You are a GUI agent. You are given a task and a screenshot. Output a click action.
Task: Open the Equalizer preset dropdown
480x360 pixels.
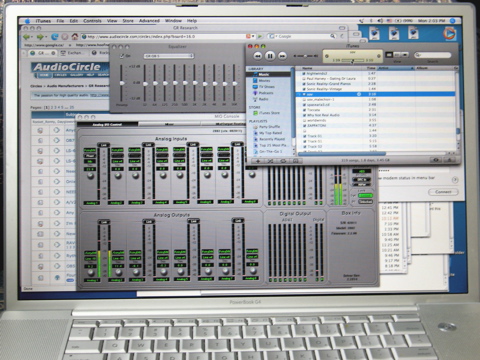tap(169, 56)
